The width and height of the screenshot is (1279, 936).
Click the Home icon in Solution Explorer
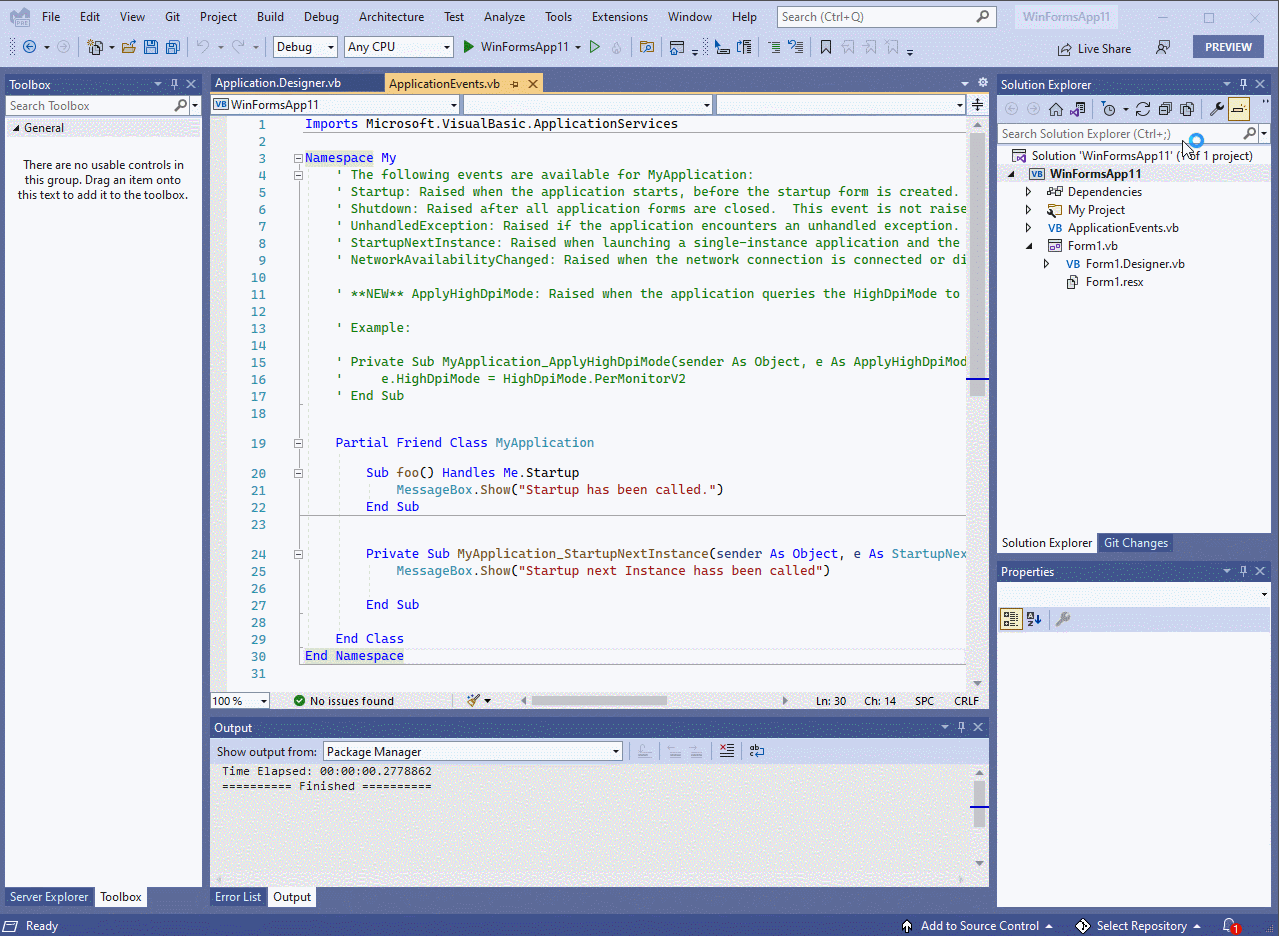coord(1056,109)
